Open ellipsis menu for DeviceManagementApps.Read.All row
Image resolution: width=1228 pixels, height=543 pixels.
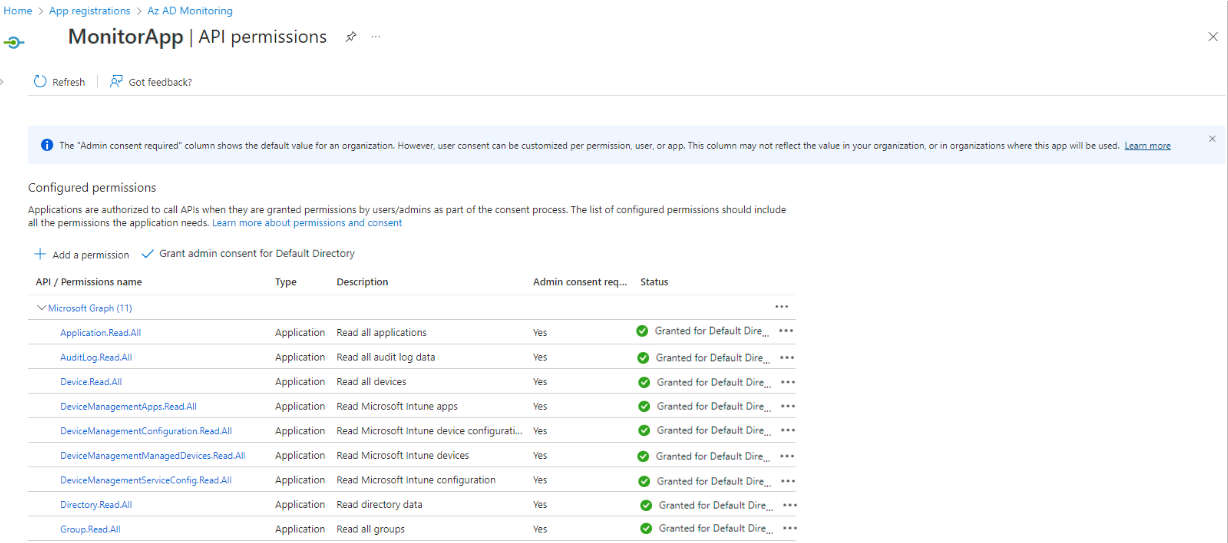tap(788, 406)
